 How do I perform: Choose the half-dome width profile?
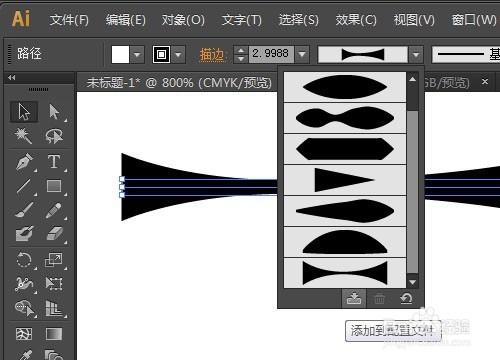click(345, 242)
